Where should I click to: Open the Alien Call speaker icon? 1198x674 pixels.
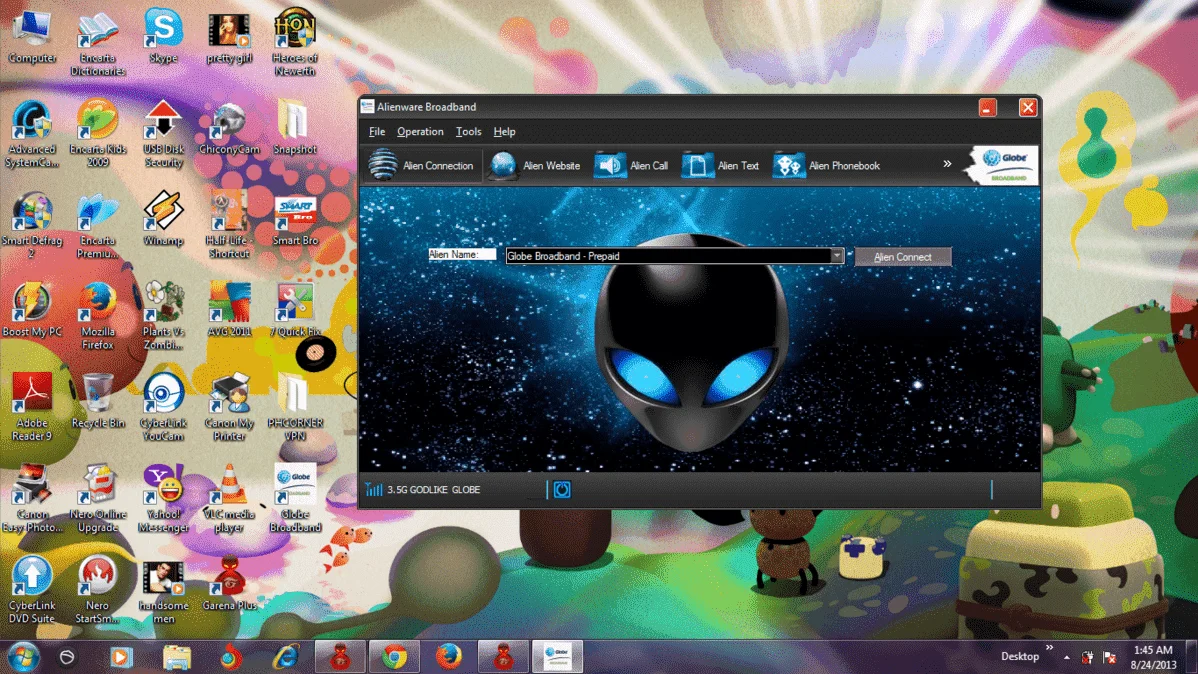(610, 165)
